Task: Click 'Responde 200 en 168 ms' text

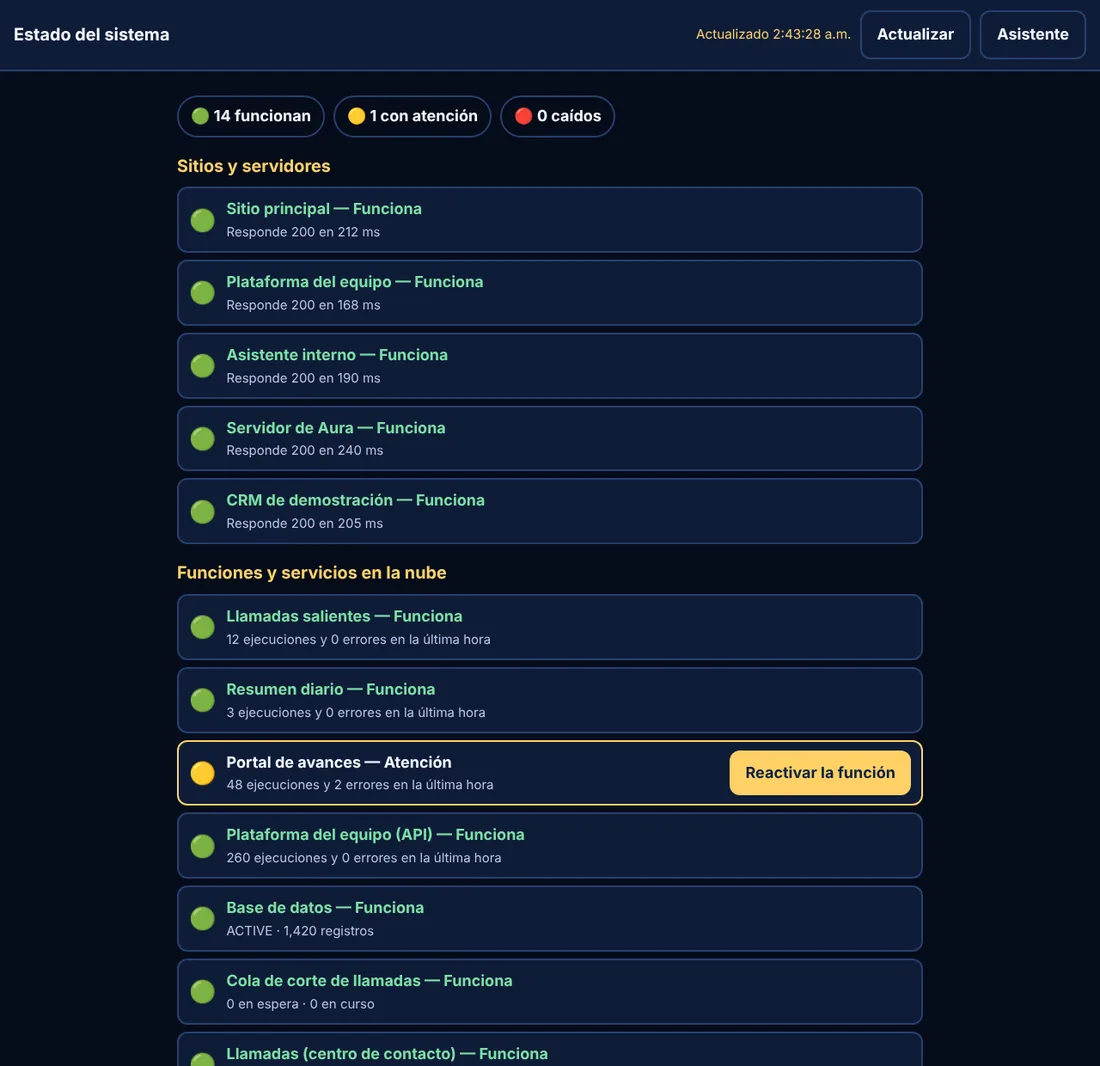Action: 303,305
